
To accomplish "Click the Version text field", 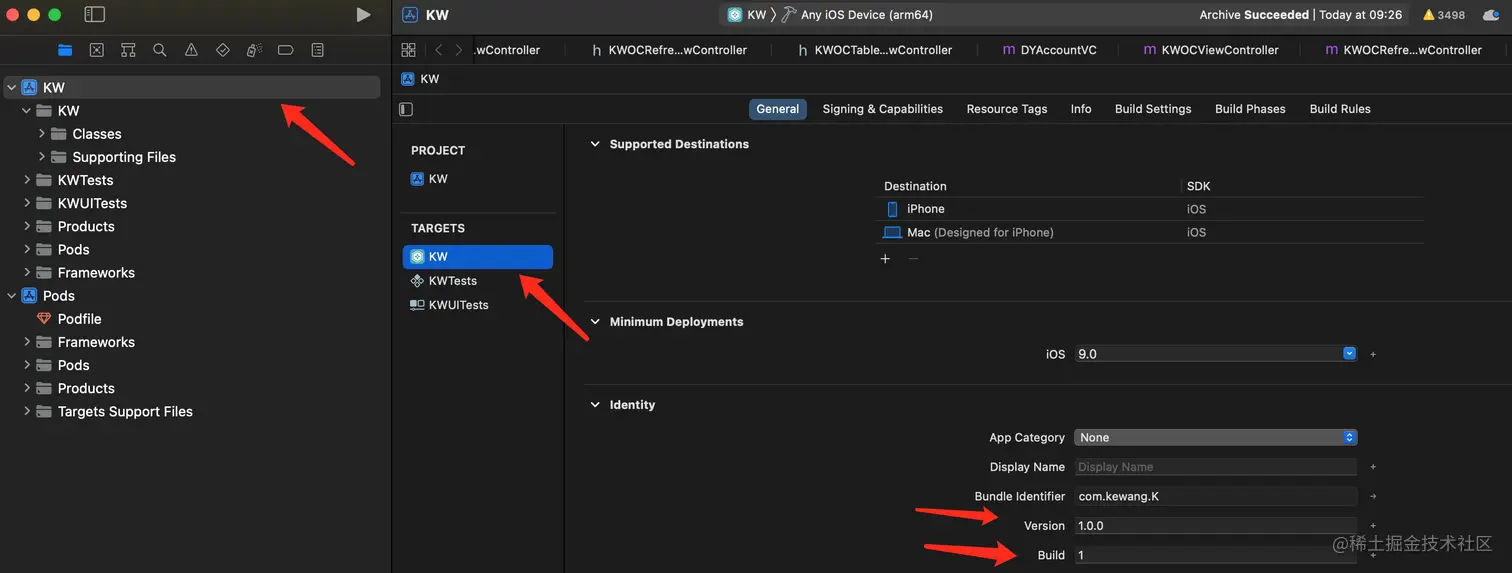I will pyautogui.click(x=1215, y=525).
